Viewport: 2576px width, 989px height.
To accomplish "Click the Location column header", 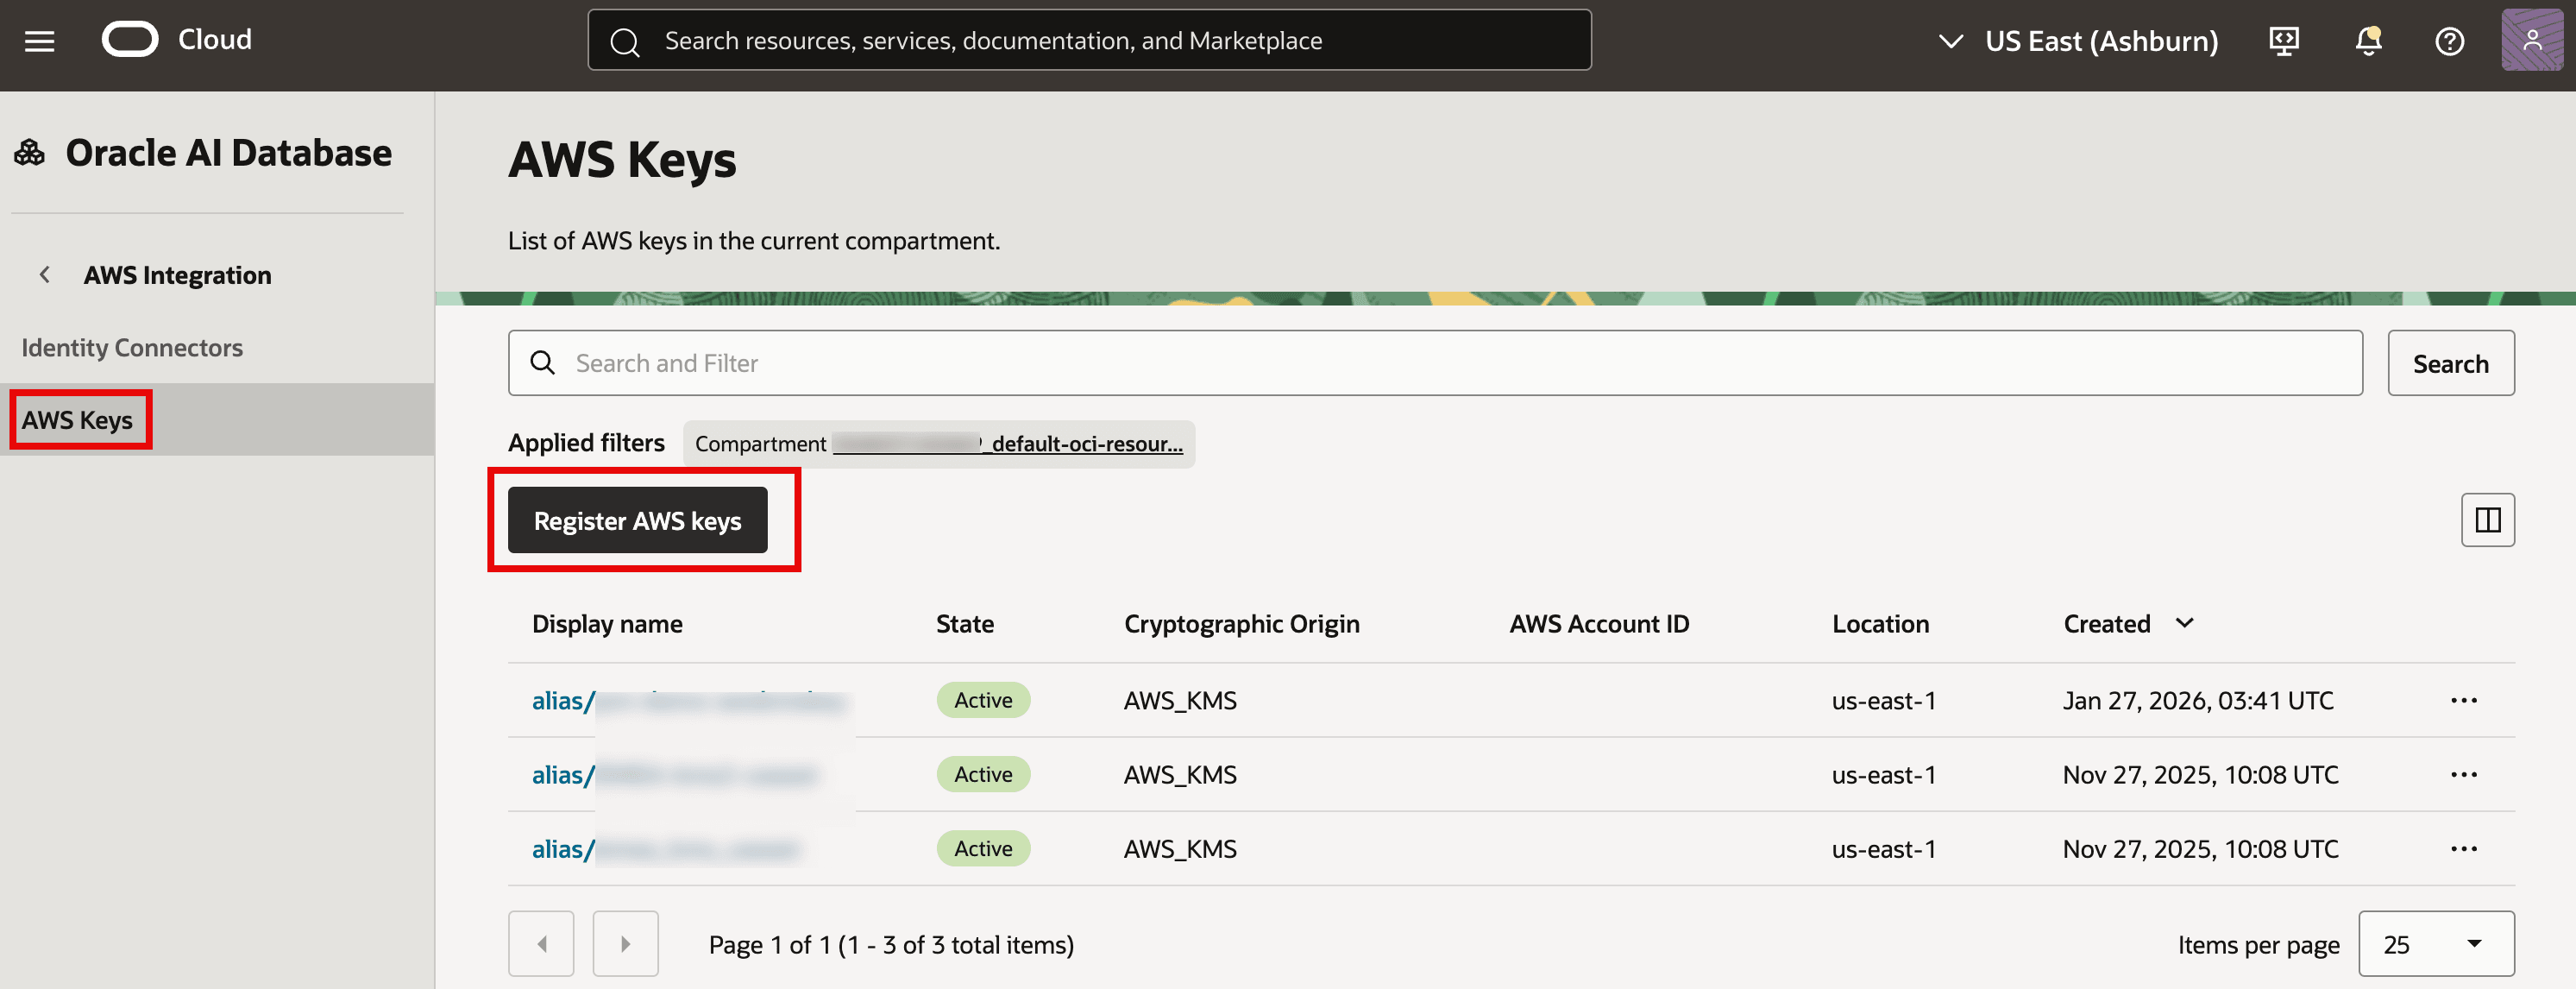I will pyautogui.click(x=1879, y=624).
